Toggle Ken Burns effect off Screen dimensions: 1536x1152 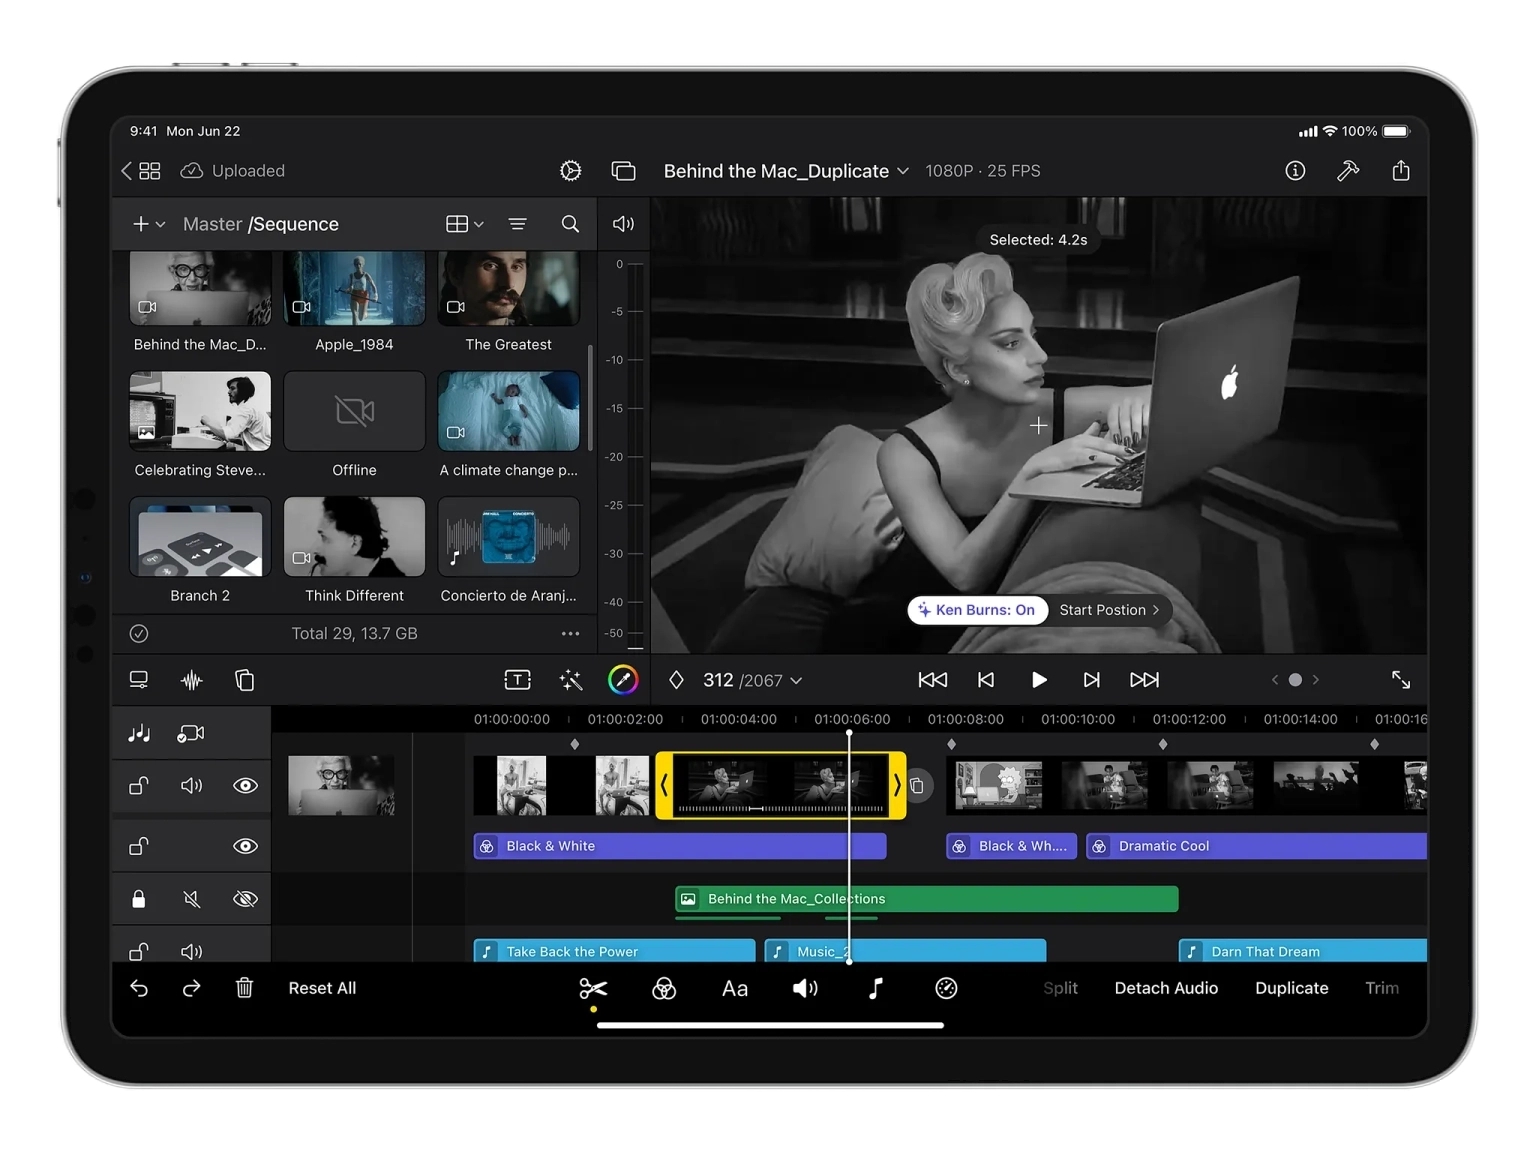pos(977,610)
